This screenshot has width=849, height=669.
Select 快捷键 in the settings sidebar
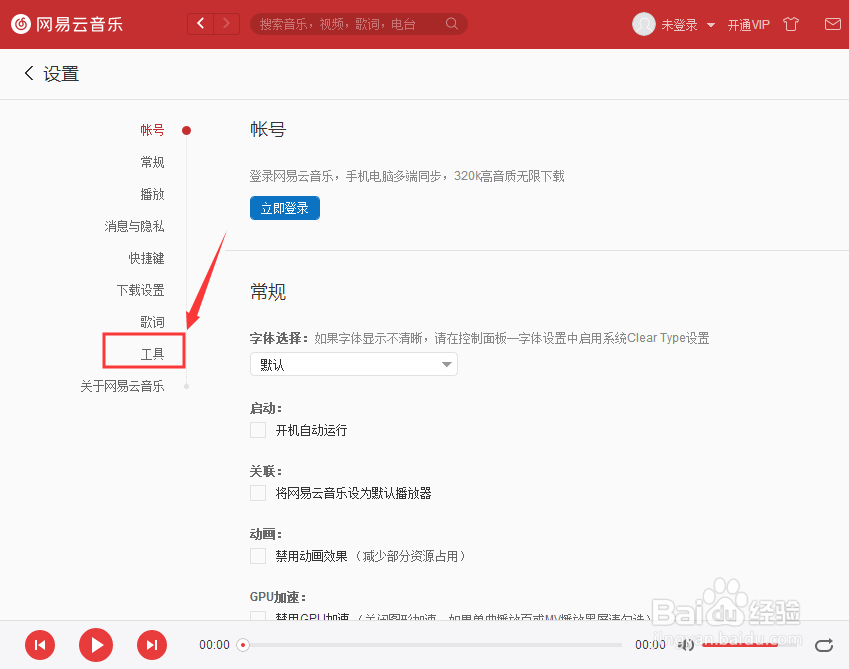tap(146, 258)
